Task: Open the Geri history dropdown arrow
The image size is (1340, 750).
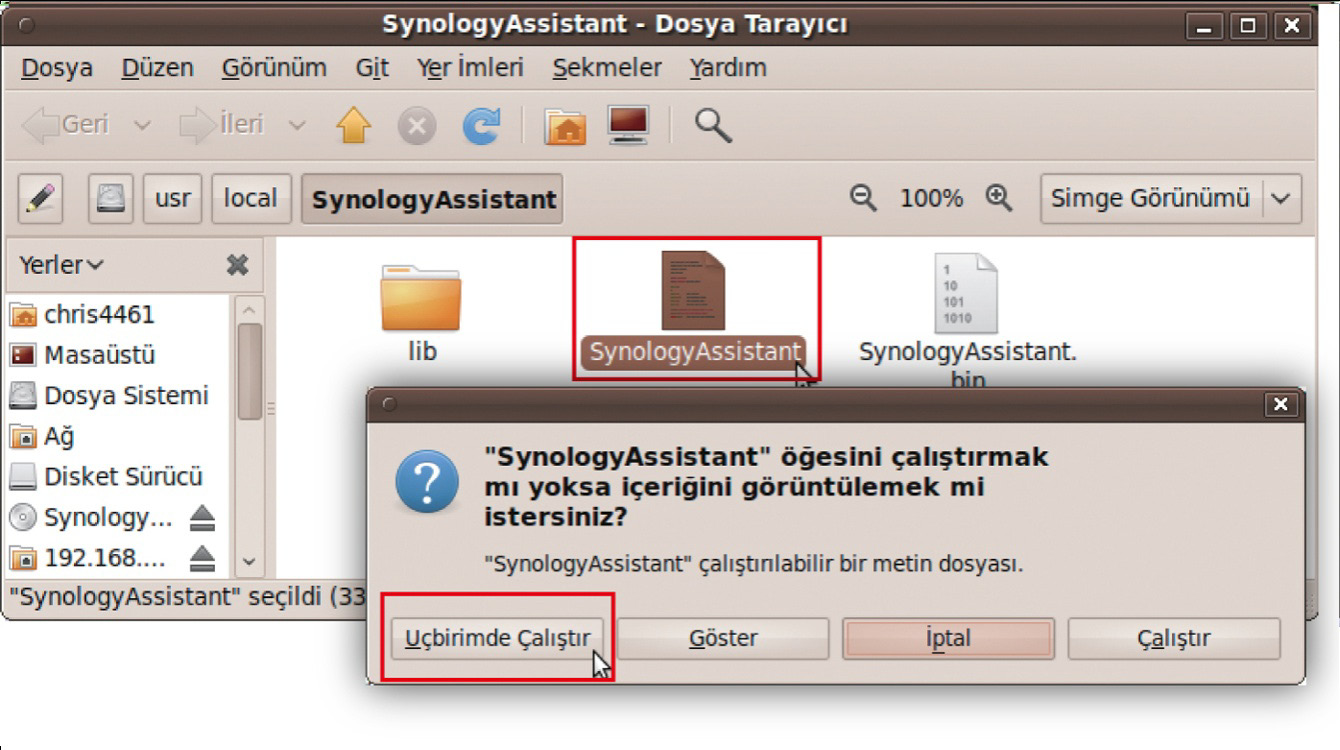Action: tap(141, 126)
